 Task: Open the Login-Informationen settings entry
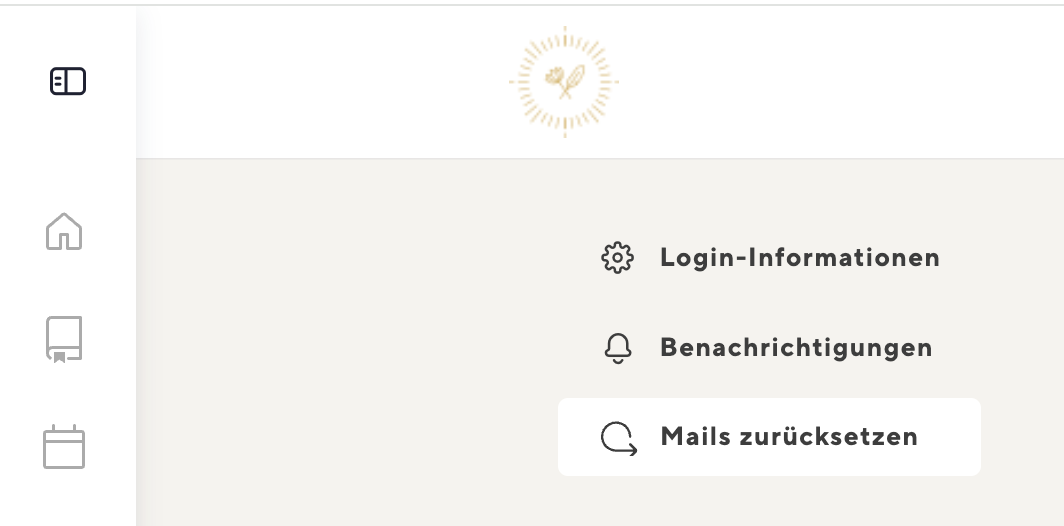click(x=770, y=258)
